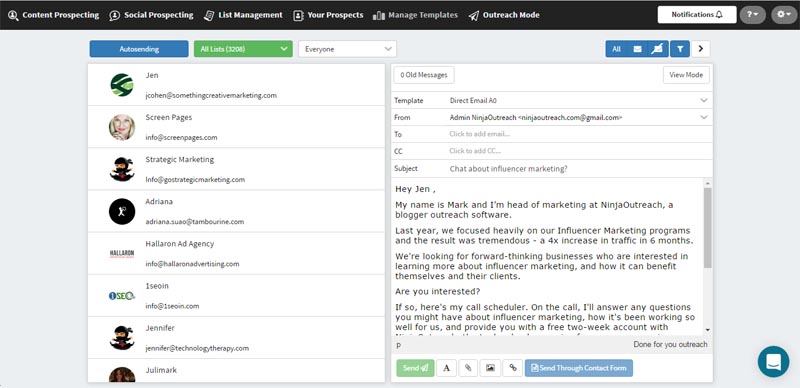Select the All filter toggle

[616, 49]
